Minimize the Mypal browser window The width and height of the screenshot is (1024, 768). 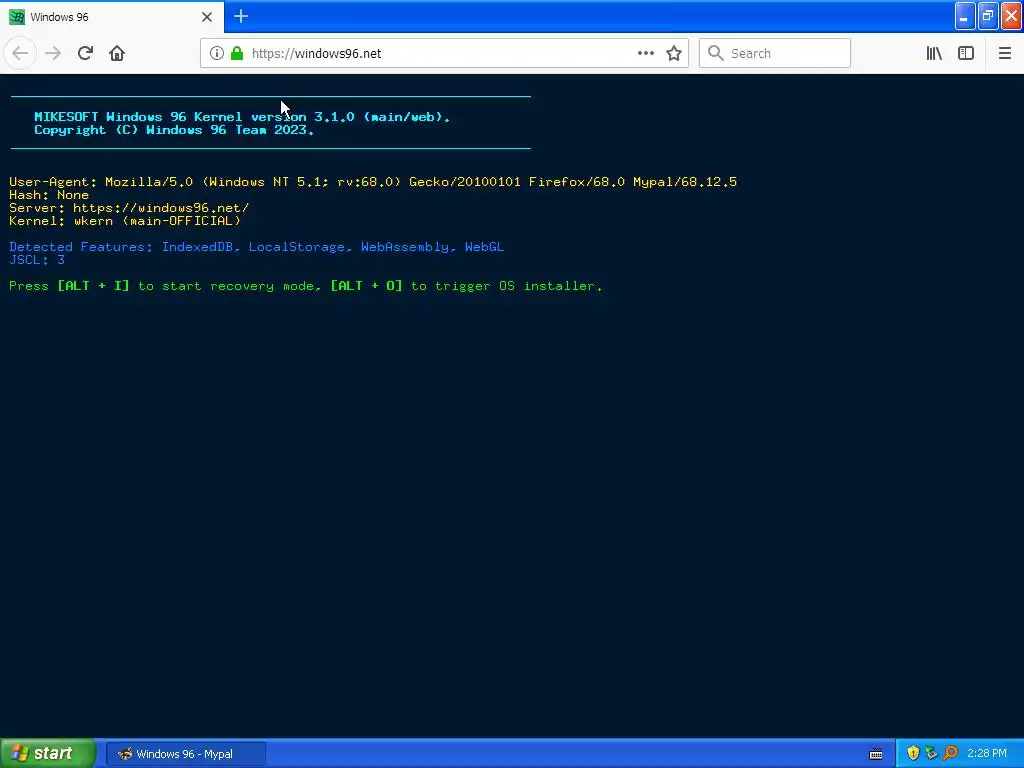coord(965,16)
